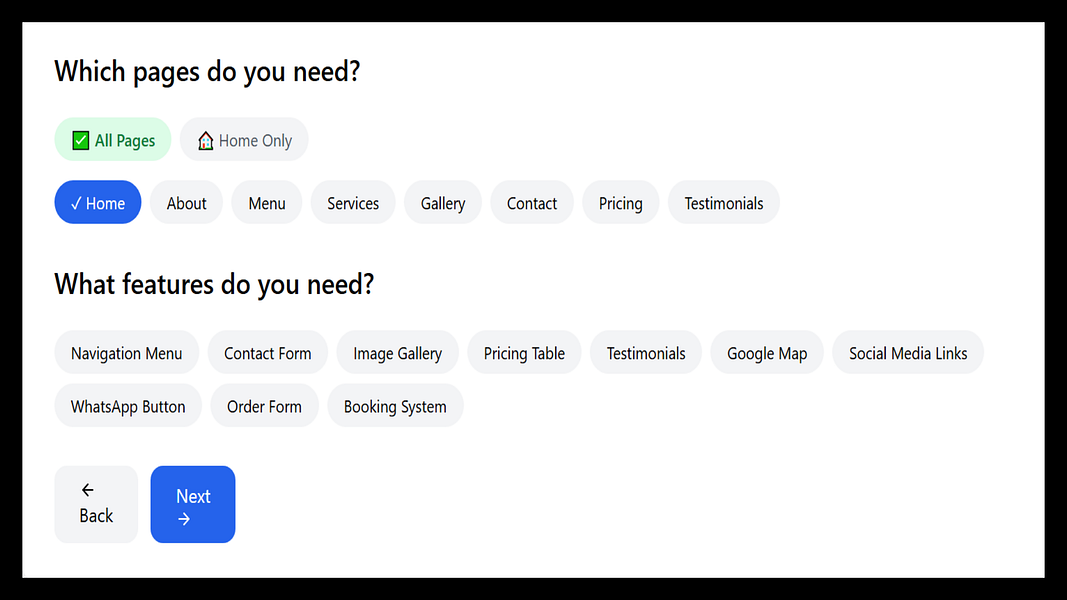Screen dimensions: 1067x600
Task: Click the house icon in Home Only
Action: tap(206, 140)
